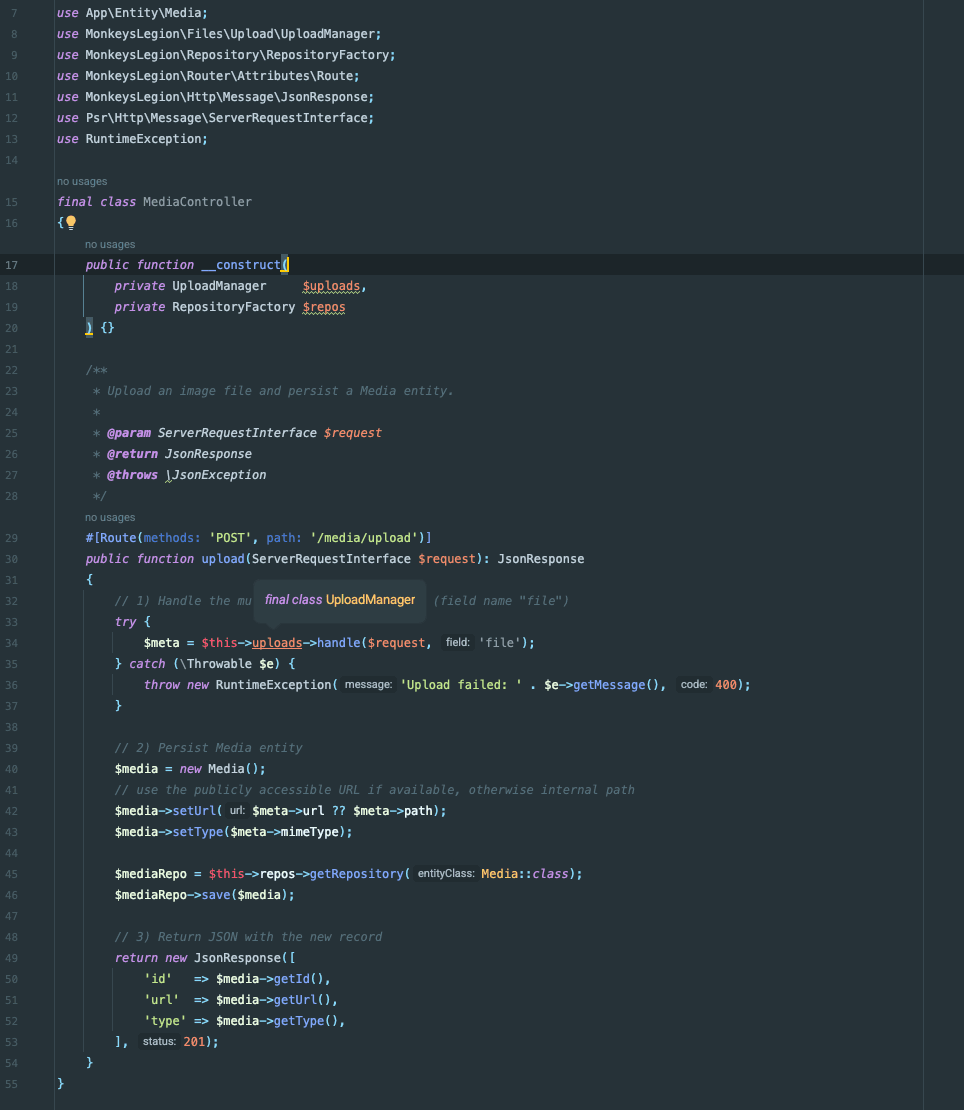Click the underlined $uploads constructor parameter

click(x=331, y=286)
